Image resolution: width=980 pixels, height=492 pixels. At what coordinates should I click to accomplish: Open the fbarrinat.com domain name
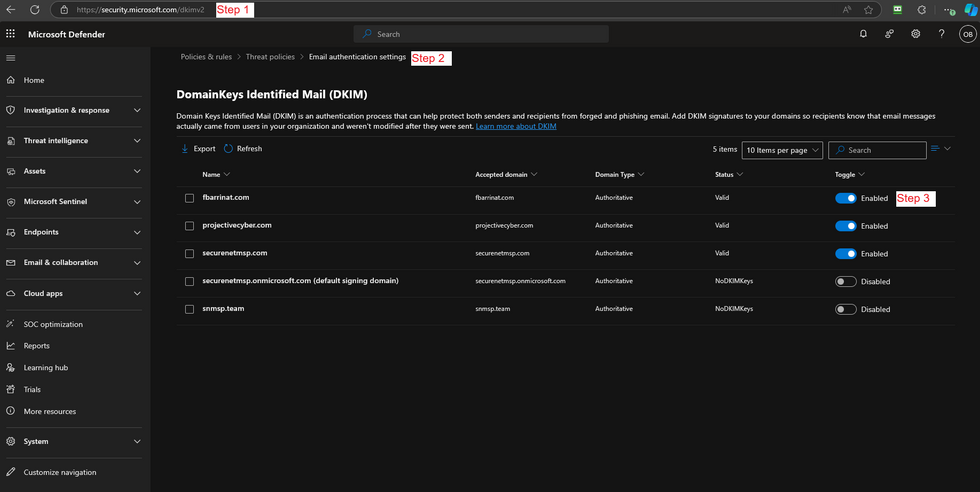click(226, 198)
